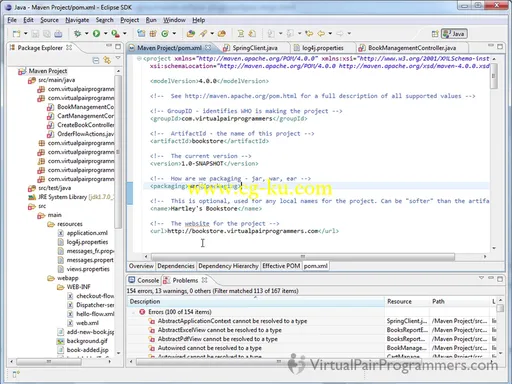Open the Project menu
The width and height of the screenshot is (512, 384).
coord(130,20)
